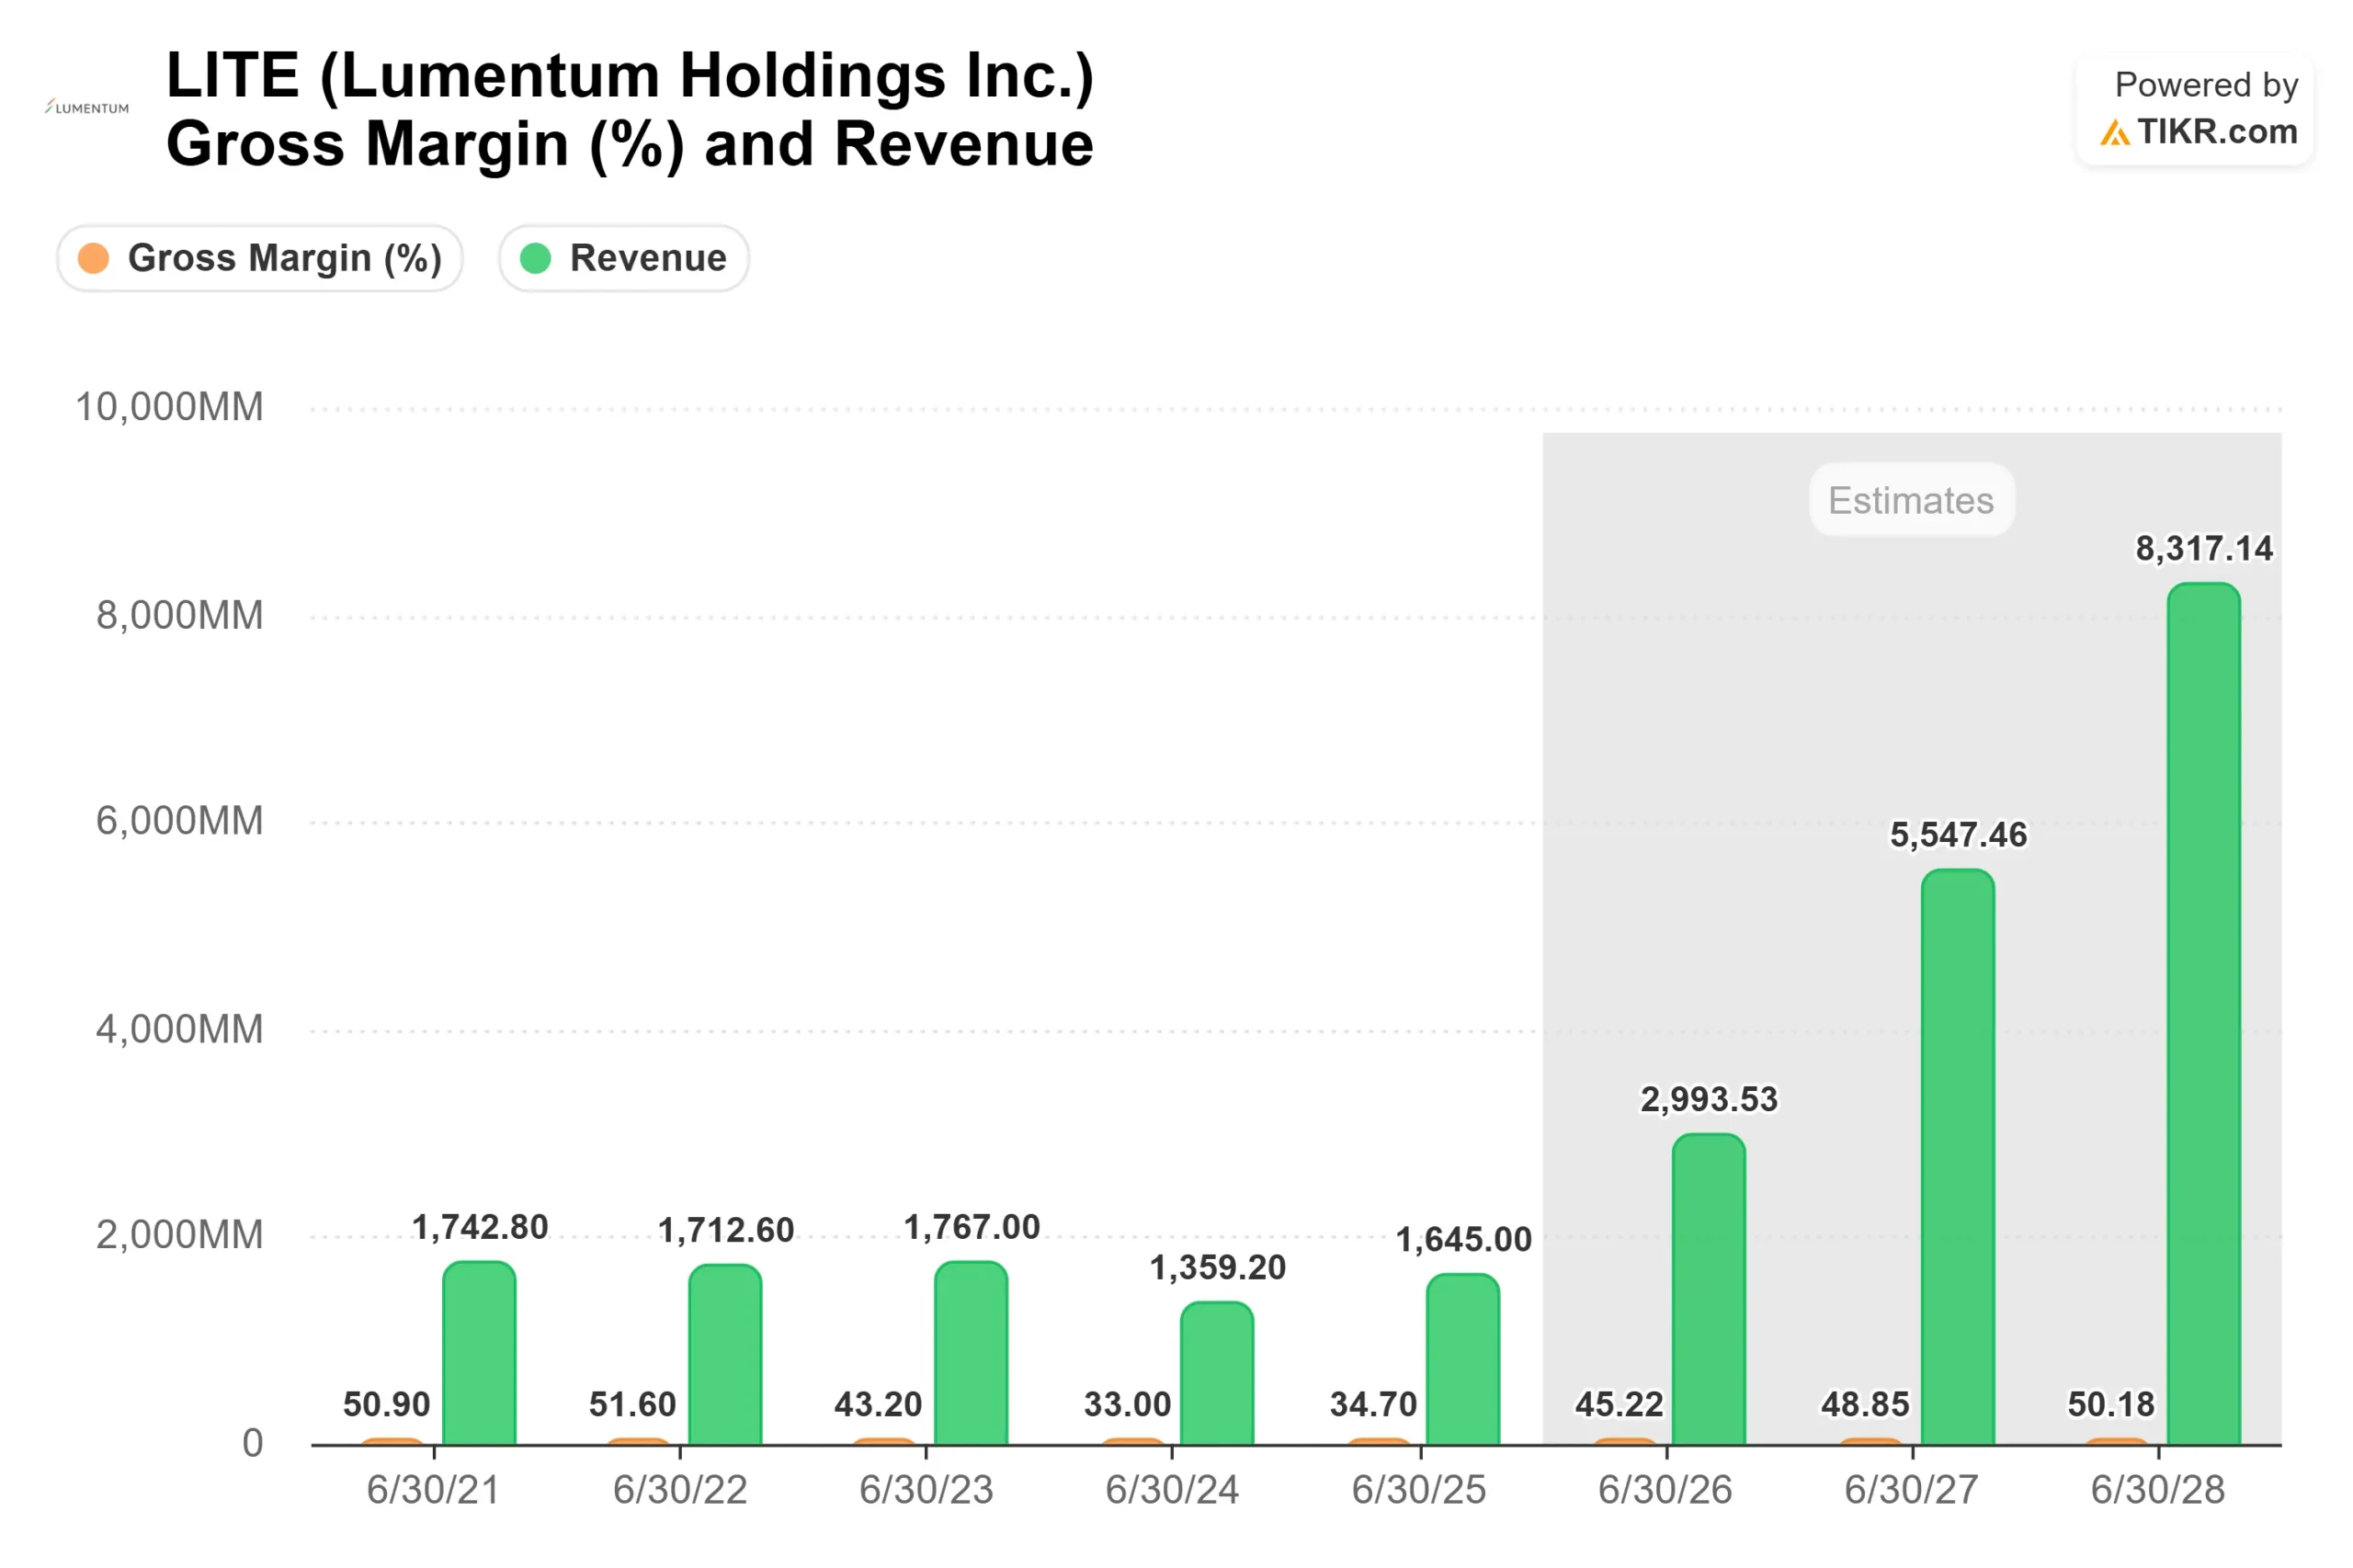The height and width of the screenshot is (1568, 2353).
Task: Click the 2,993.53 revenue estimate
Action: tap(1709, 1100)
